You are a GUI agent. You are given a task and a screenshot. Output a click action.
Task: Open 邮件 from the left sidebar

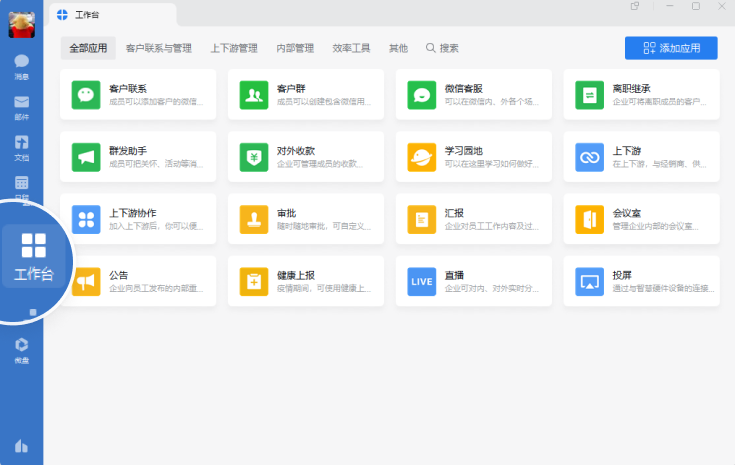pos(21,106)
